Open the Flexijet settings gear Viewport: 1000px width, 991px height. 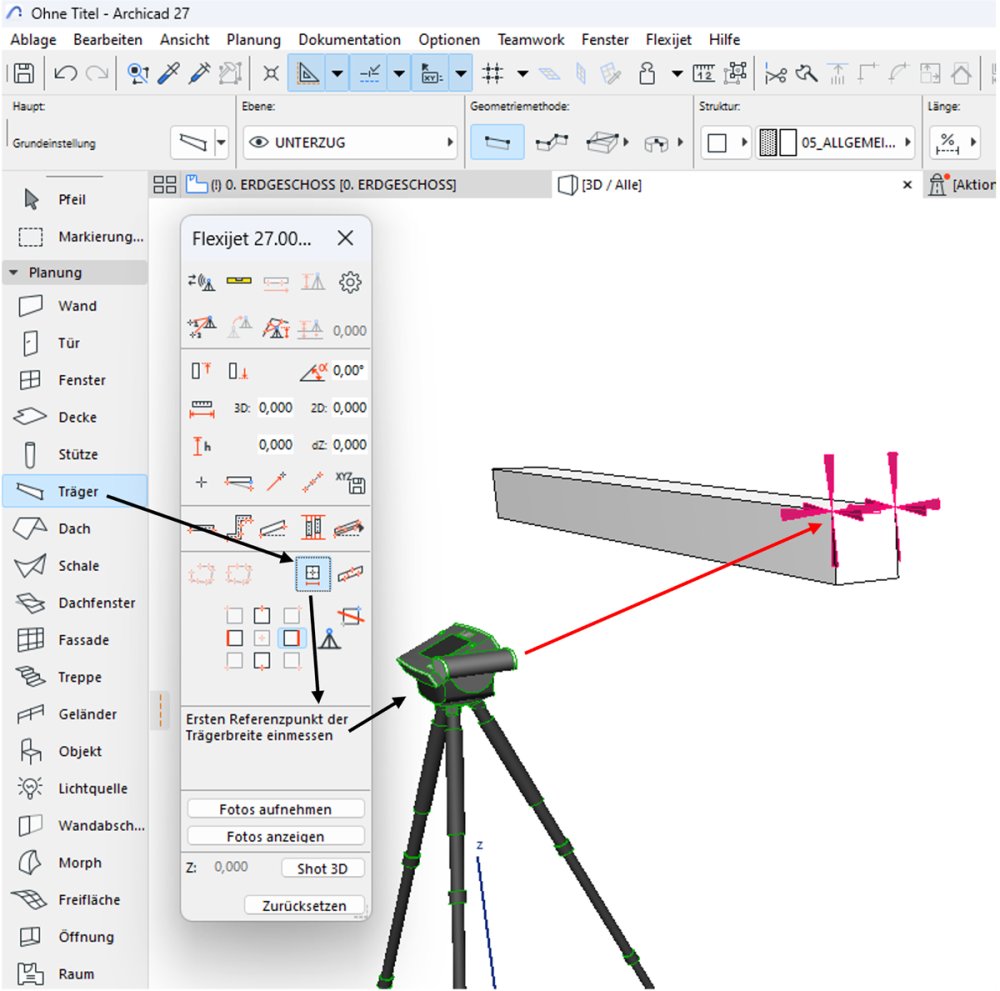pyautogui.click(x=349, y=282)
